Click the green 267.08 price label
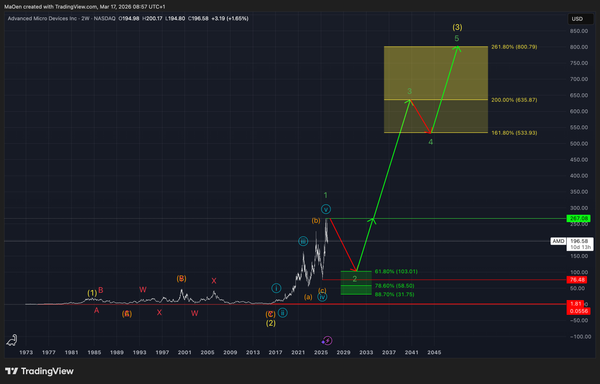 click(579, 219)
